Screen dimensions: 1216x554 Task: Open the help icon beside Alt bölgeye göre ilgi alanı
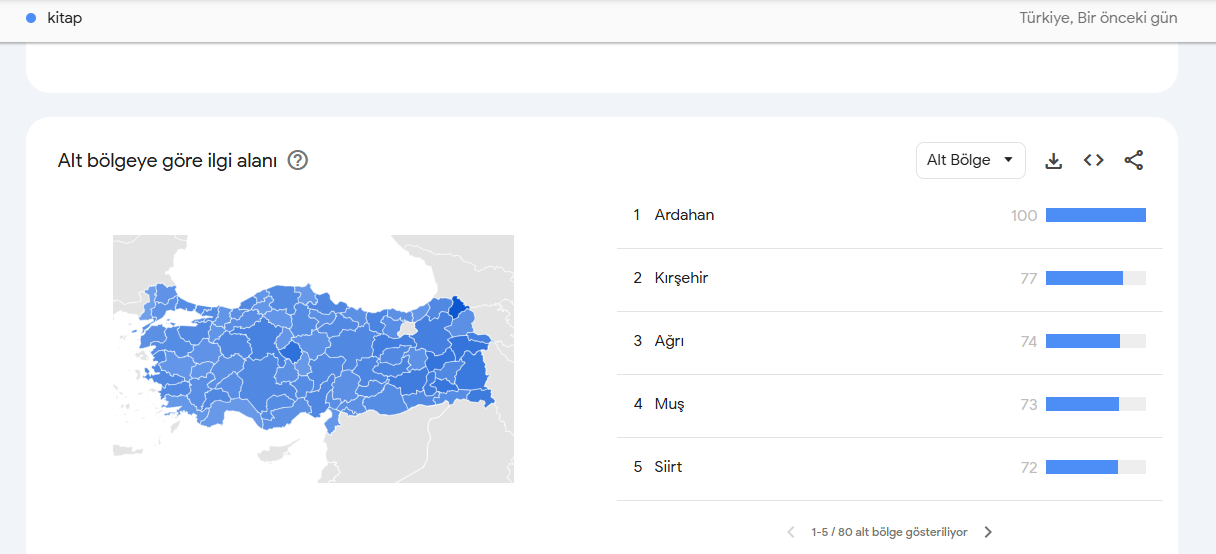click(297, 160)
